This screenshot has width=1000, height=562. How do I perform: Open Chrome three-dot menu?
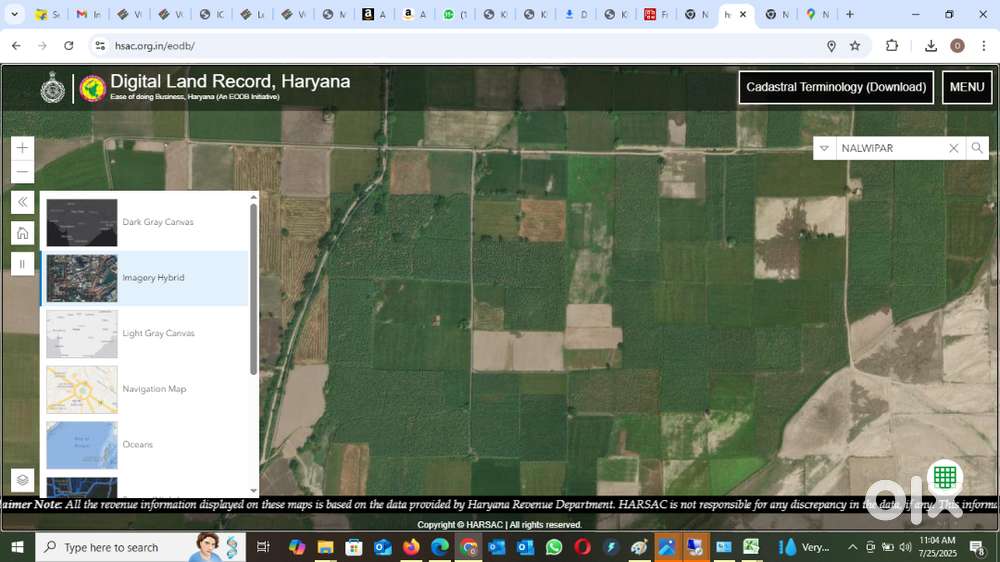click(x=984, y=46)
